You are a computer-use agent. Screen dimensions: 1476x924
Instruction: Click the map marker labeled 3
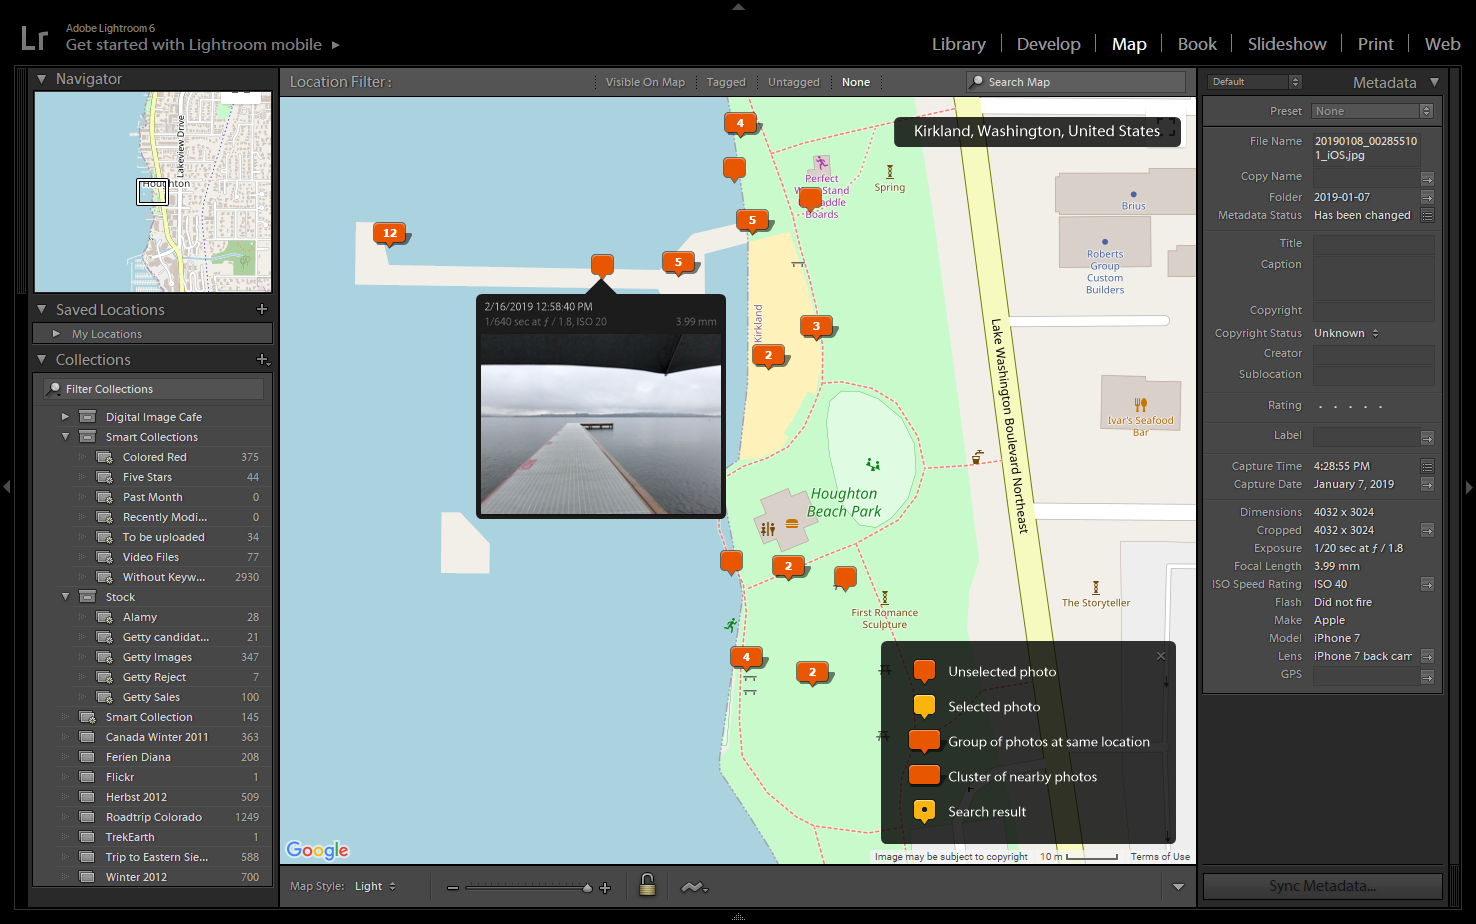pos(816,326)
